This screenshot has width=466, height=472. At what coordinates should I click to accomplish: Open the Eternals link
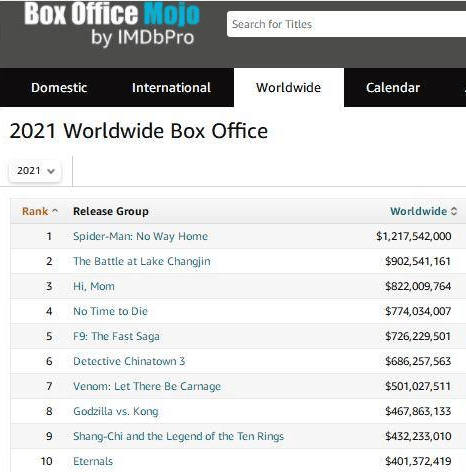pyautogui.click(x=93, y=461)
